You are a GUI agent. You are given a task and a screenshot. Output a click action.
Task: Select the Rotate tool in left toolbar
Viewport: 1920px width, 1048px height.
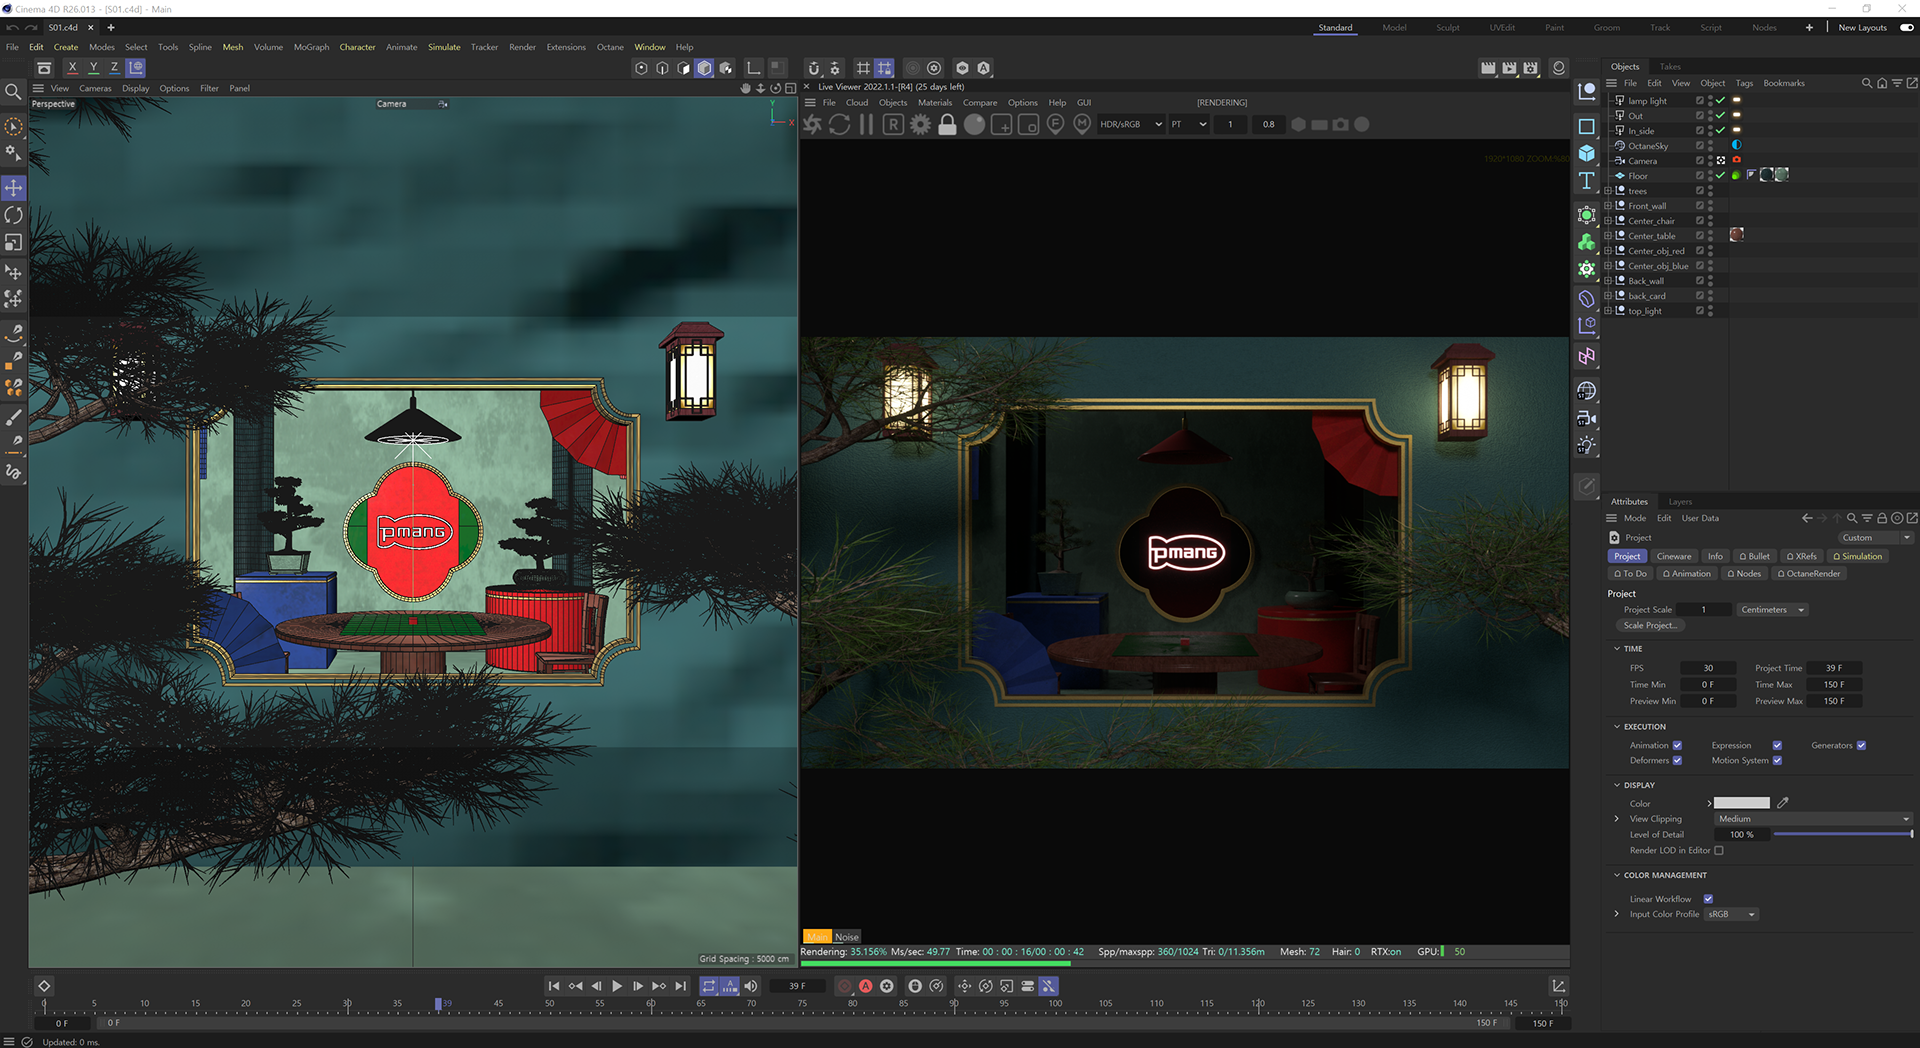(x=14, y=215)
